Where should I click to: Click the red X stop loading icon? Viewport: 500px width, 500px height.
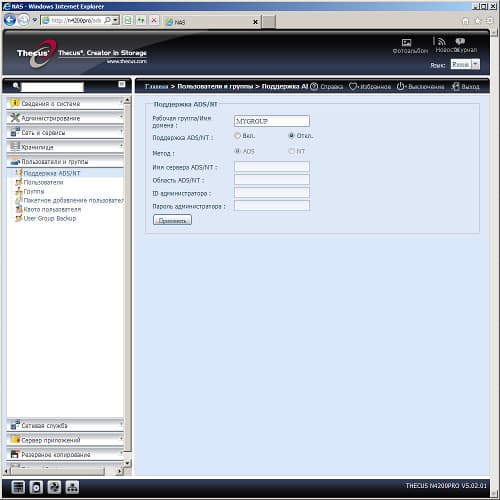pyautogui.click(x=154, y=21)
